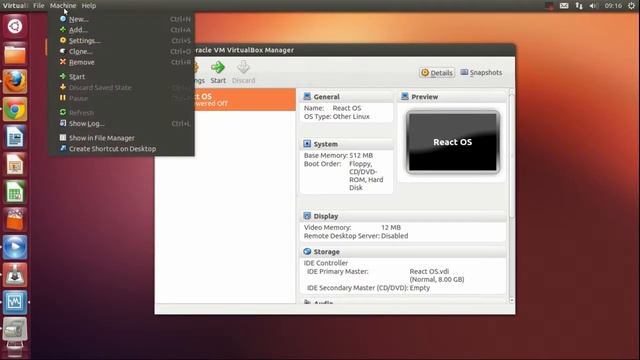Click the 09:16 clock in top panel
This screenshot has height=360, width=640.
(613, 6)
